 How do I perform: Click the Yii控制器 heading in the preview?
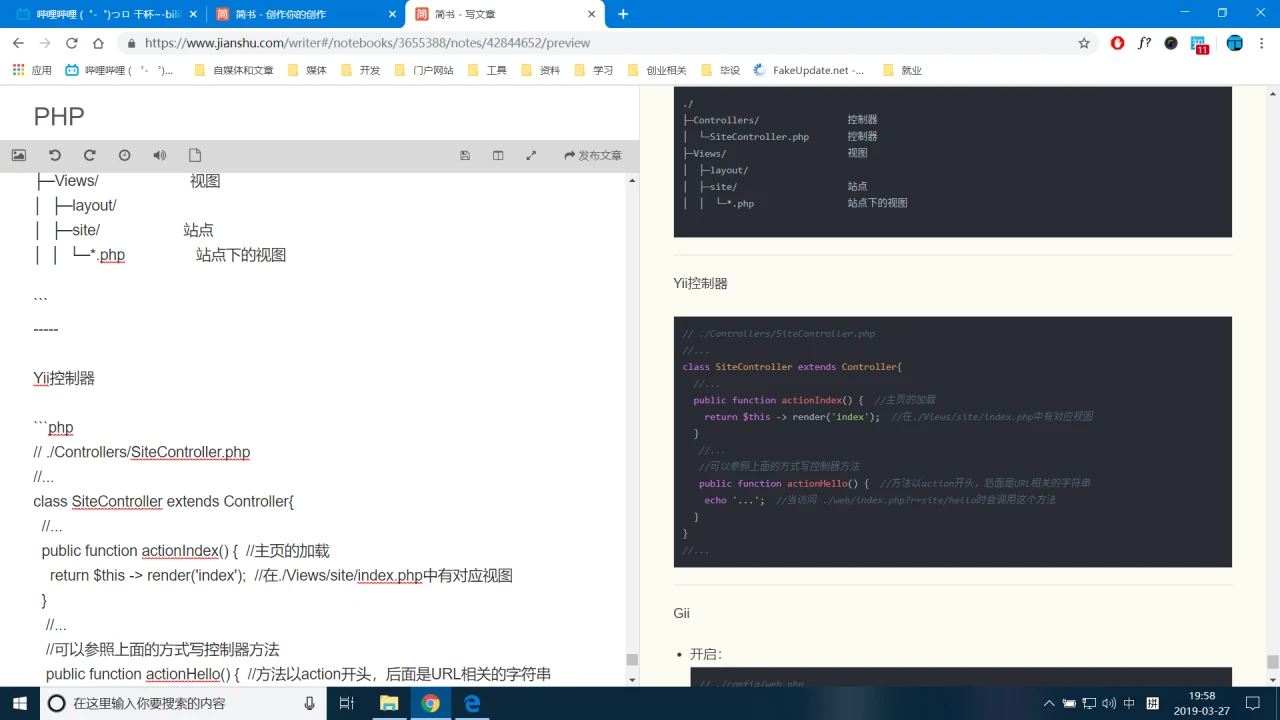point(701,283)
